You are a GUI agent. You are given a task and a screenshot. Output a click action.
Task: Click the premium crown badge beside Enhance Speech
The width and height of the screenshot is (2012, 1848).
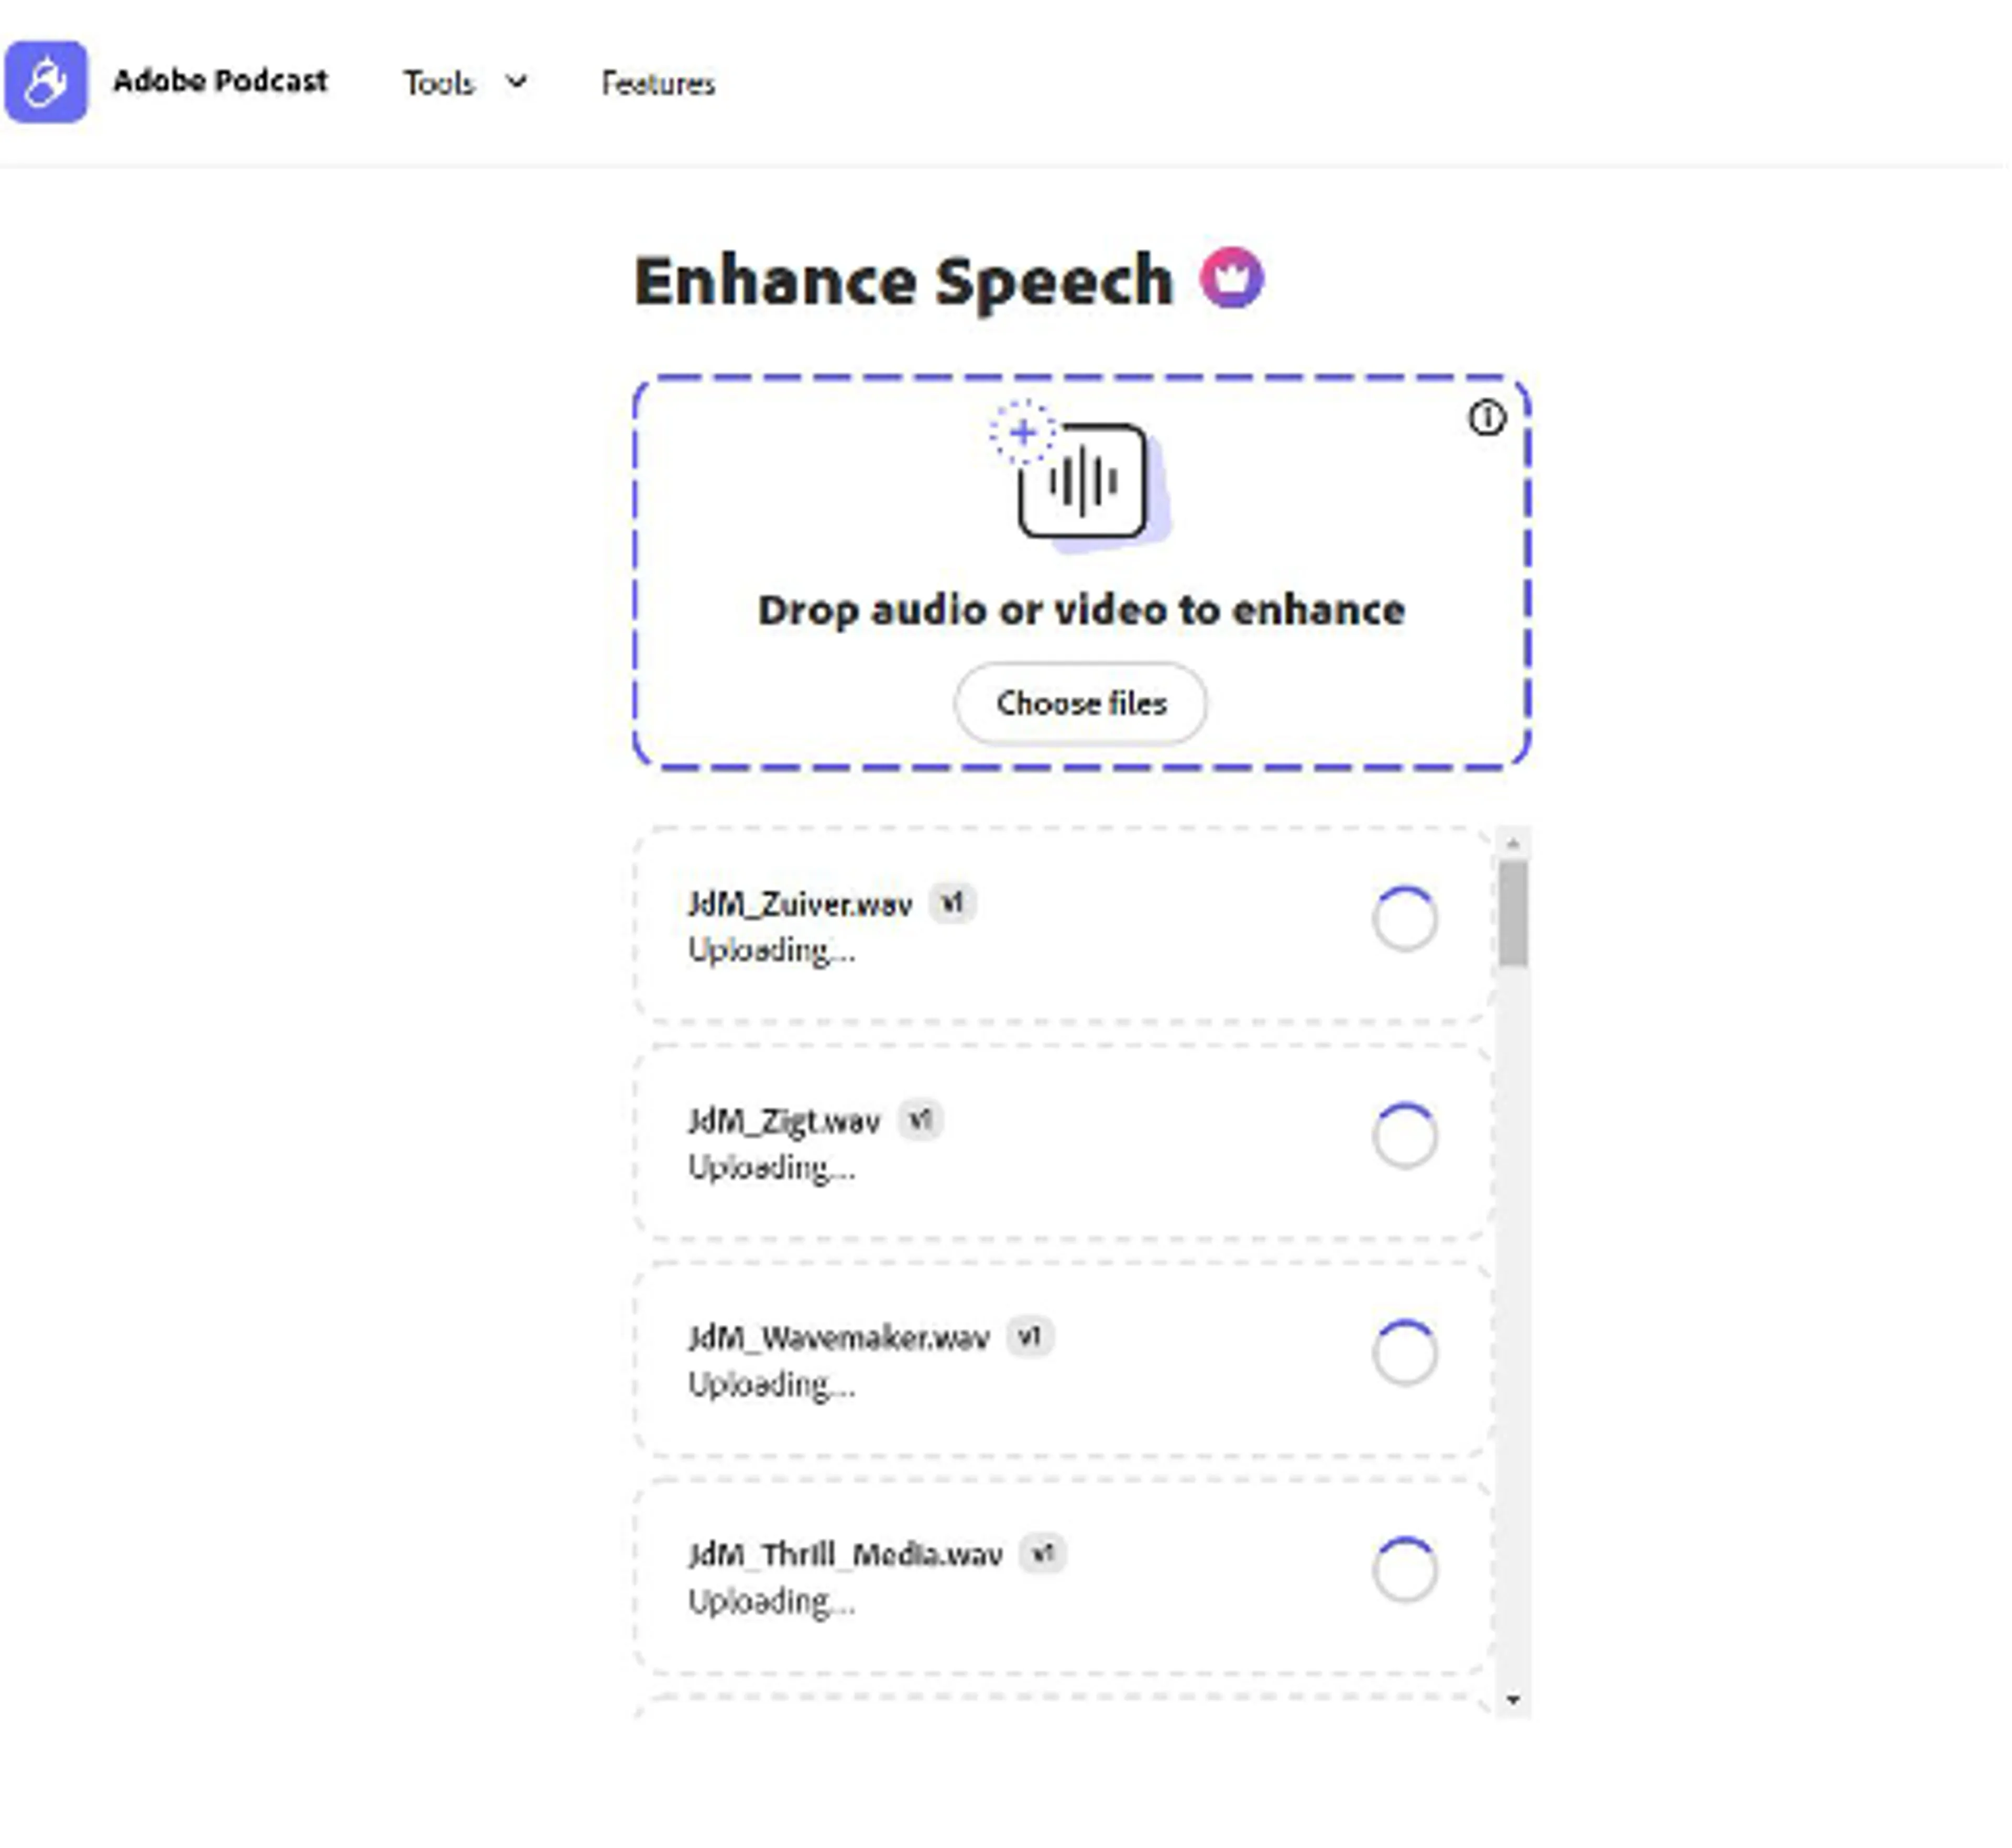point(1232,278)
